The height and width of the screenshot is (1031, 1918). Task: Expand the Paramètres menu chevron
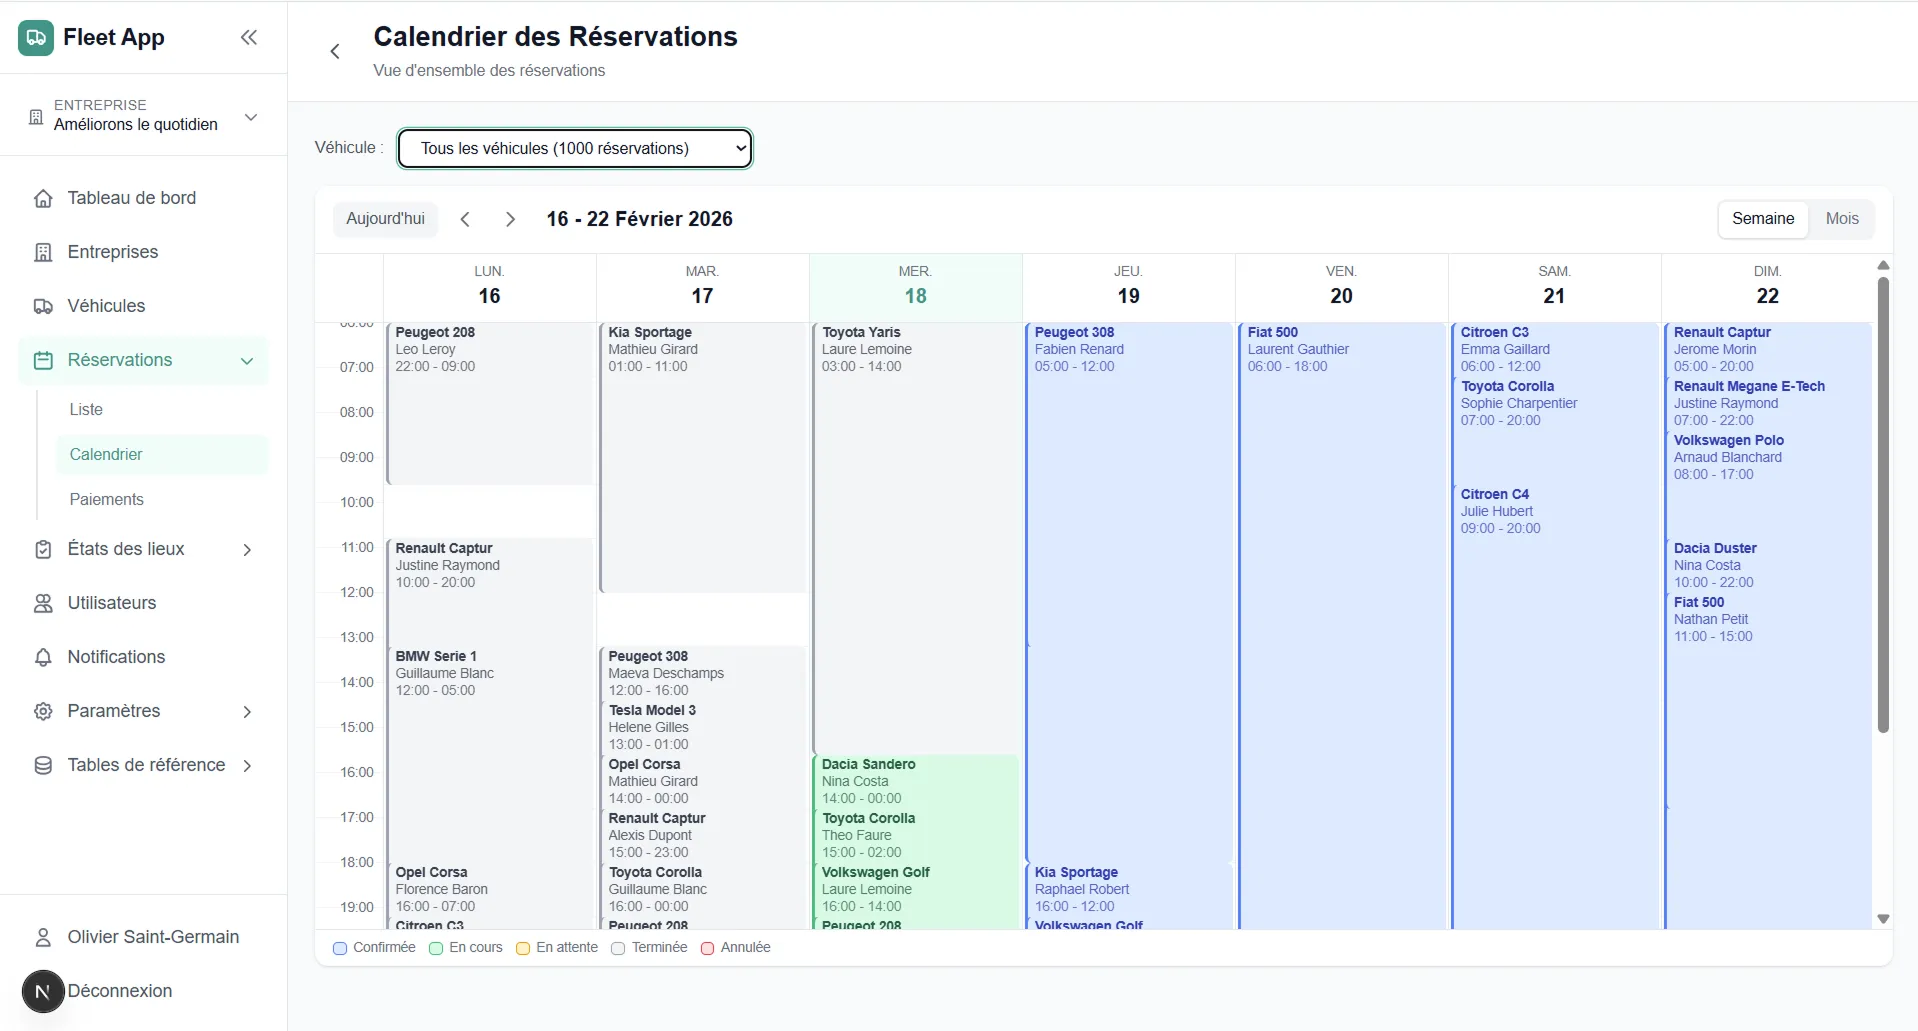point(246,711)
